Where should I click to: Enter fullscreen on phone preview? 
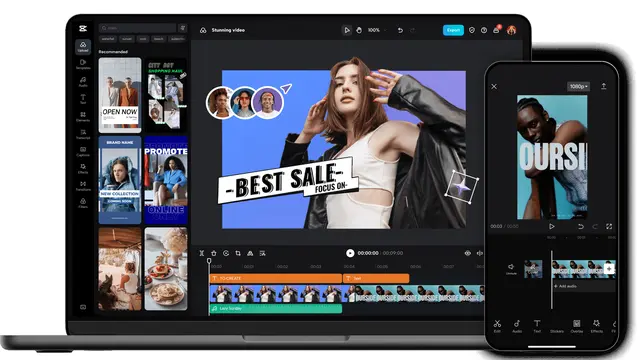coord(609,226)
